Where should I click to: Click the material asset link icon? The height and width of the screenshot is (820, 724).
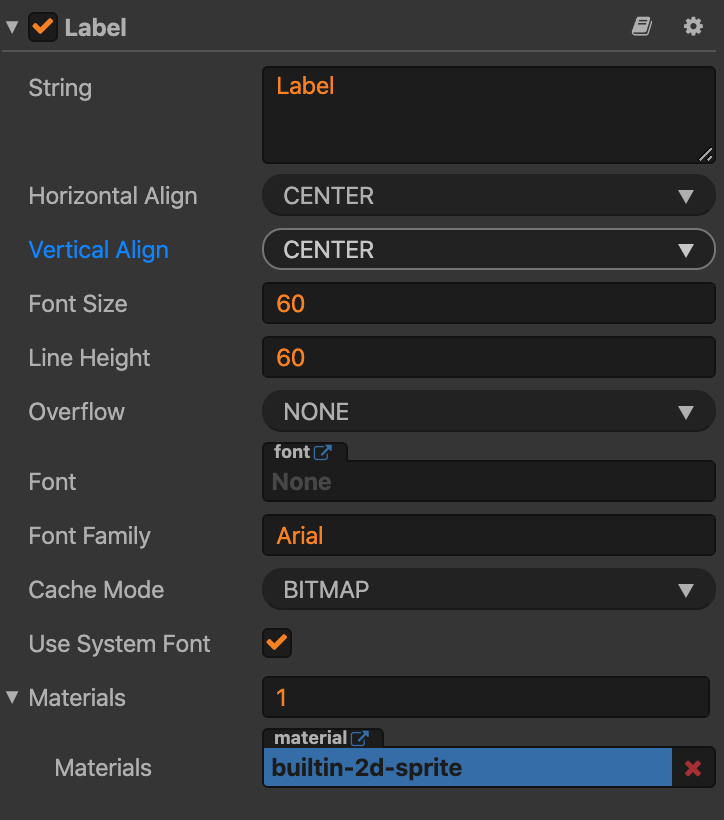tap(360, 738)
